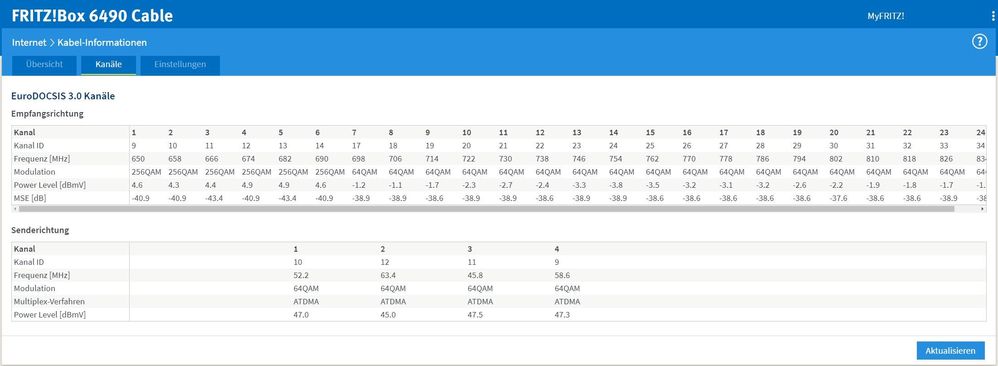Click power level value -2.7

[x=506, y=185]
